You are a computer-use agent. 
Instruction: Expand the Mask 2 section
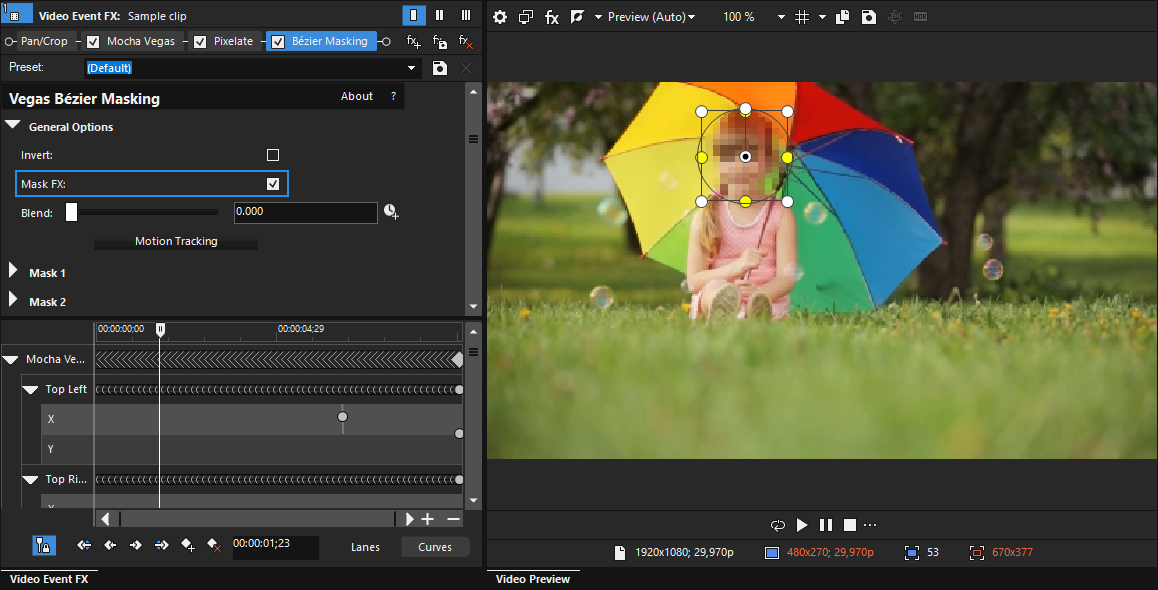point(13,299)
